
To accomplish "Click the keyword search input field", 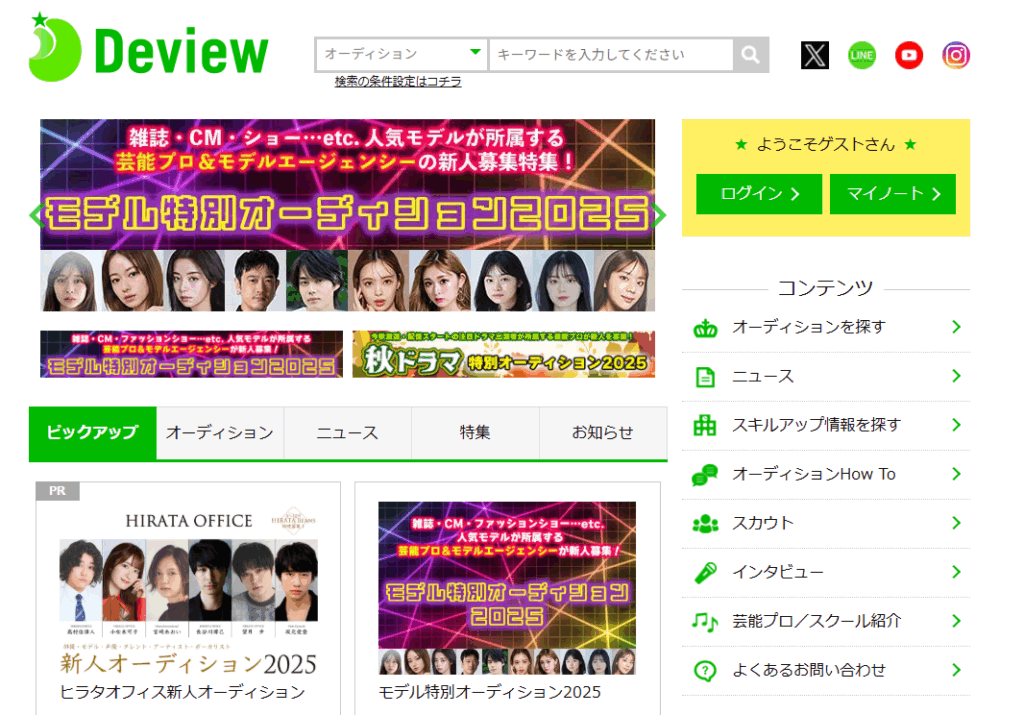I will tap(611, 55).
